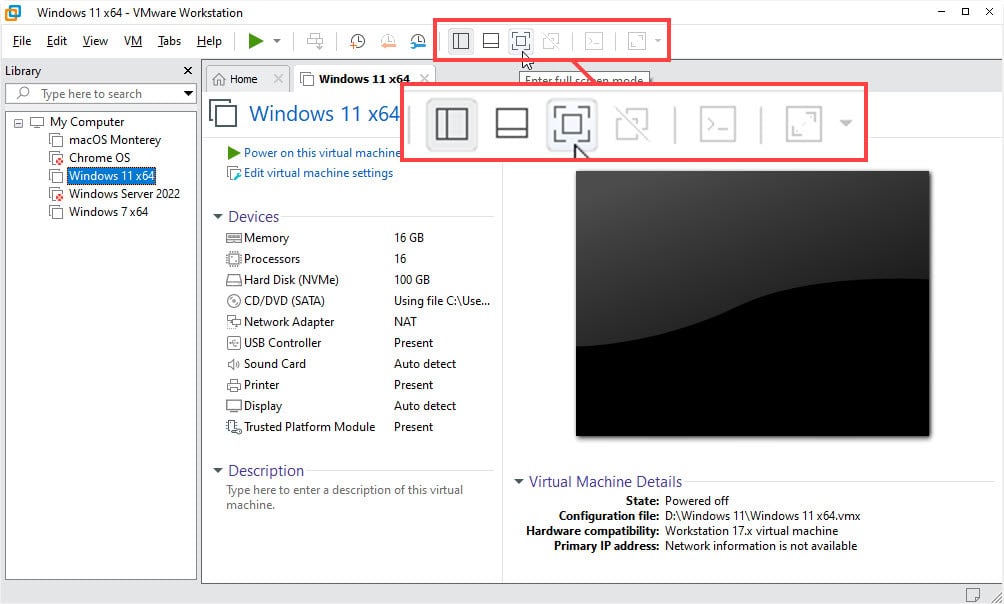Viewport: 1004px width, 604px height.
Task: Click the status bar message log icon
Action: point(973,594)
